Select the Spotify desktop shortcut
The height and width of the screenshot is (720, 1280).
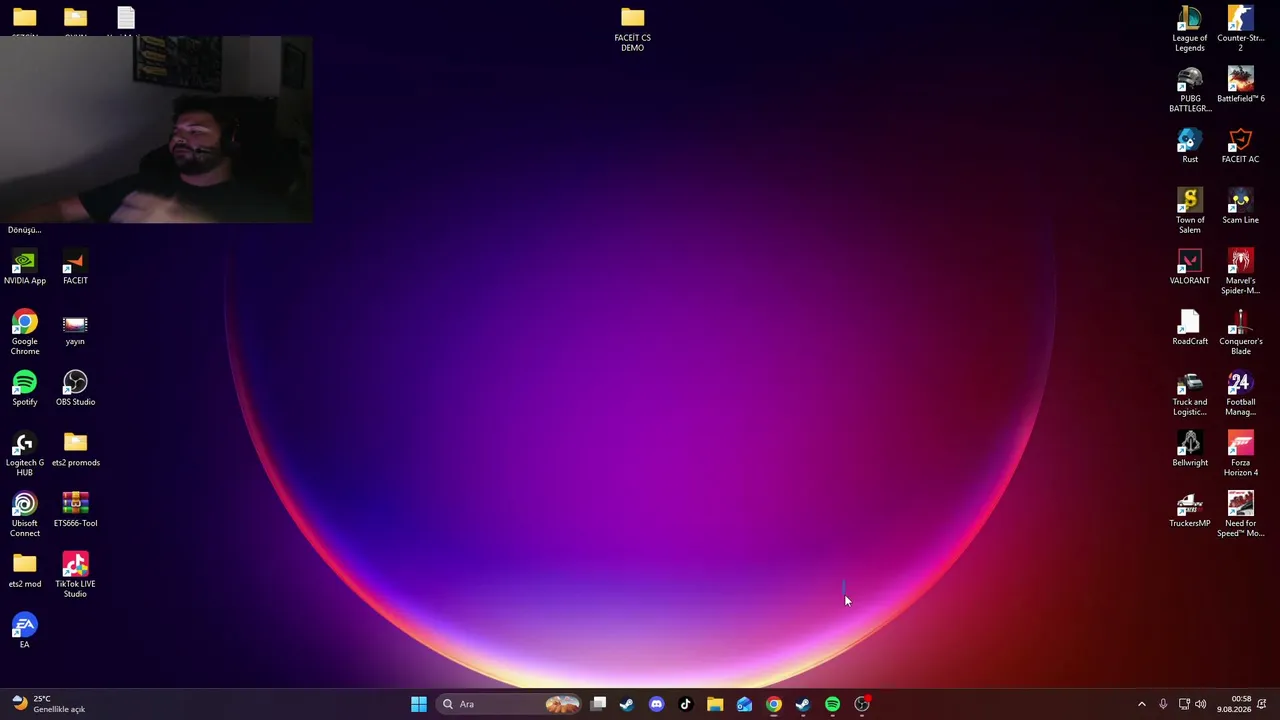24,389
